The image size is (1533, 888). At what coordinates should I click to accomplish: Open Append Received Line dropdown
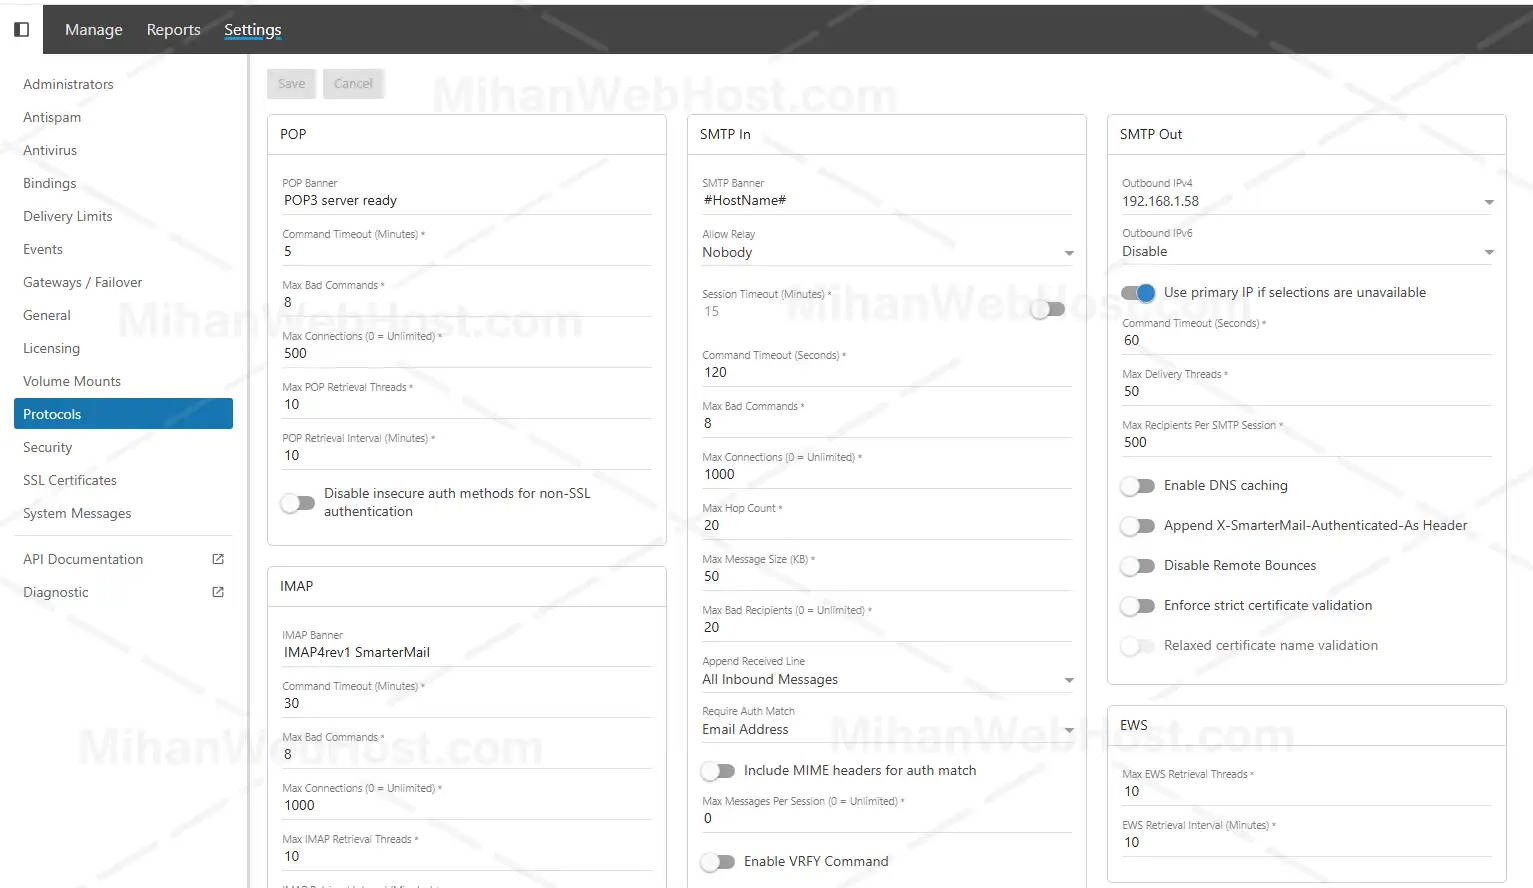tap(886, 680)
